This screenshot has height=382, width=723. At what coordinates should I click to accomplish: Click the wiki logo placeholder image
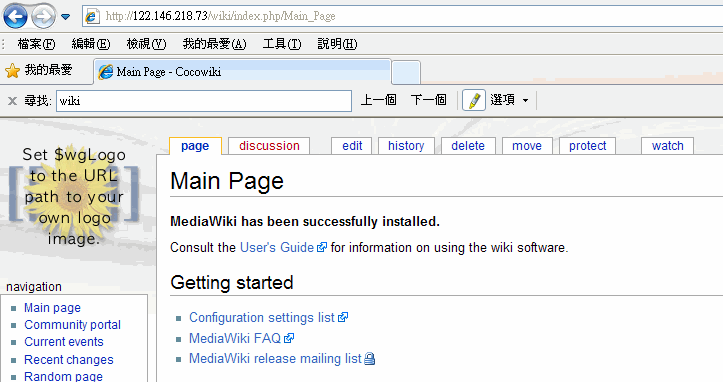click(74, 197)
